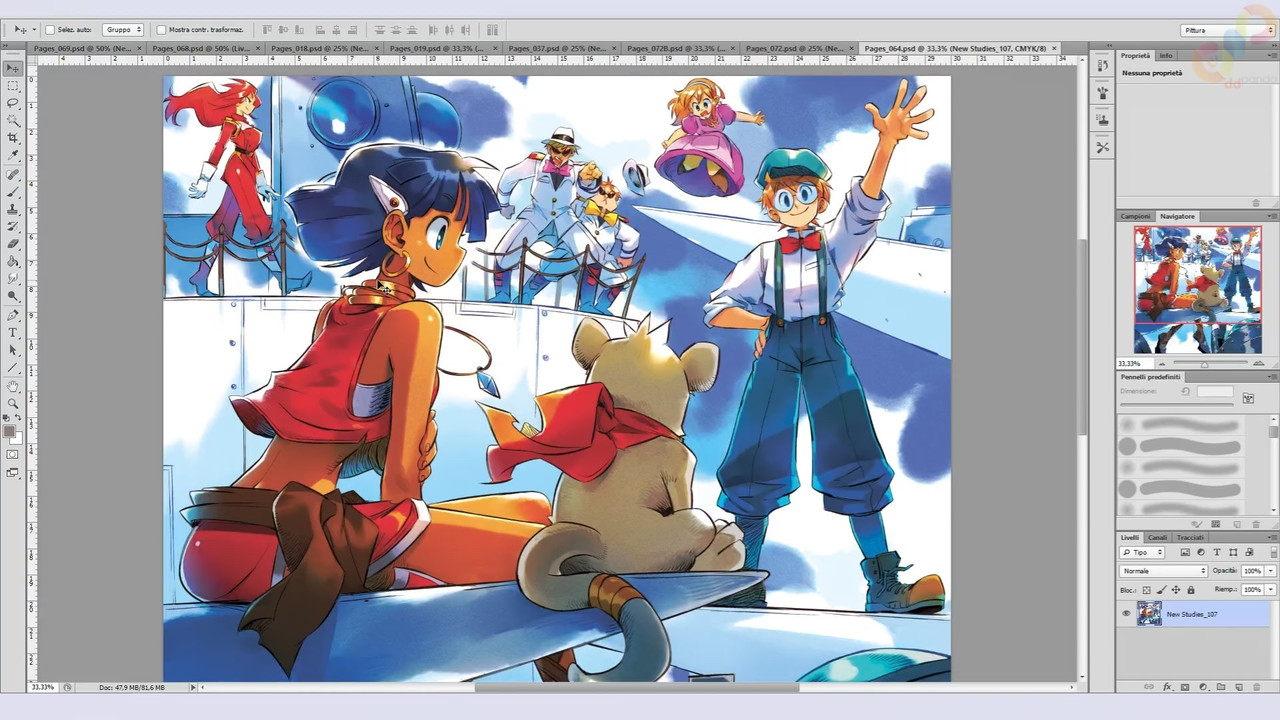Select the Path Selection tool
The height and width of the screenshot is (720, 1280).
click(13, 350)
